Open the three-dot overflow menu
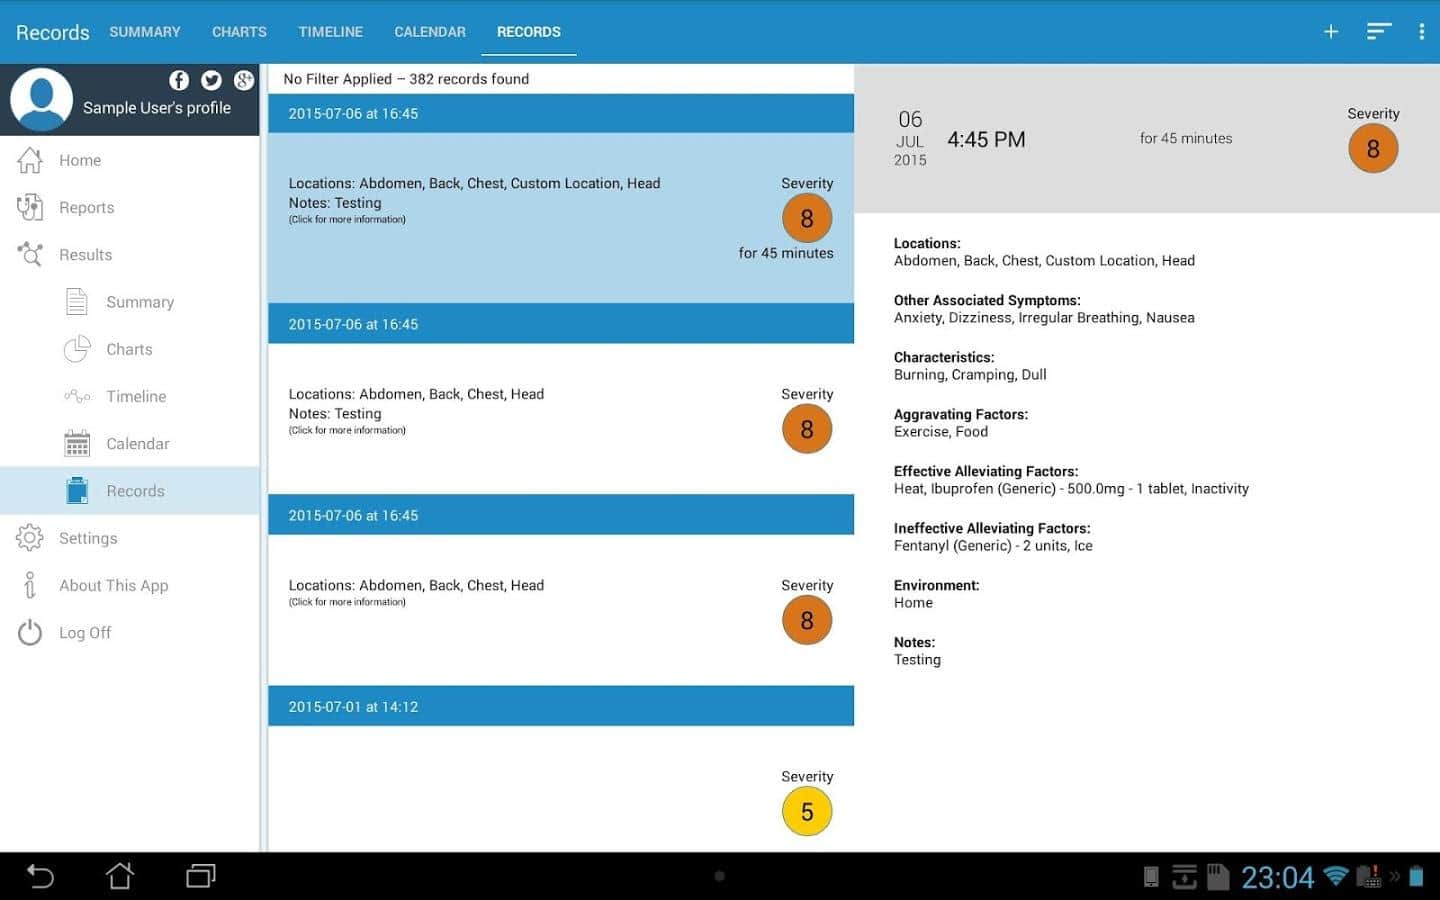The height and width of the screenshot is (900, 1440). [x=1421, y=32]
